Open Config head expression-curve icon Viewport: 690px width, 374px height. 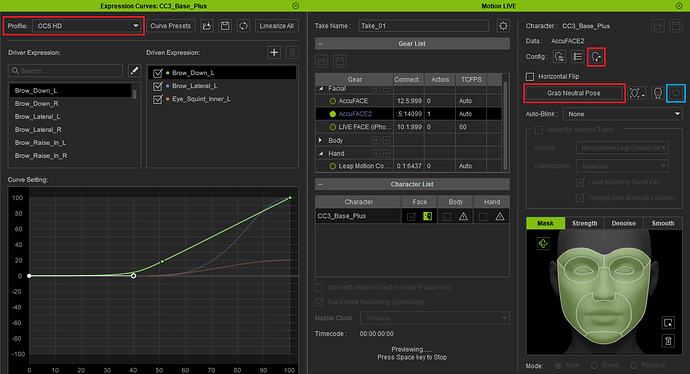596,57
